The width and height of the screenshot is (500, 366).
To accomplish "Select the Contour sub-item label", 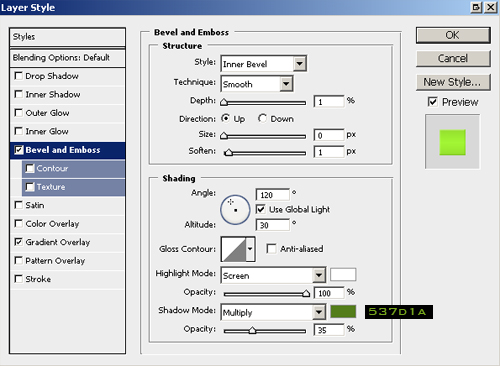I will click(52, 168).
